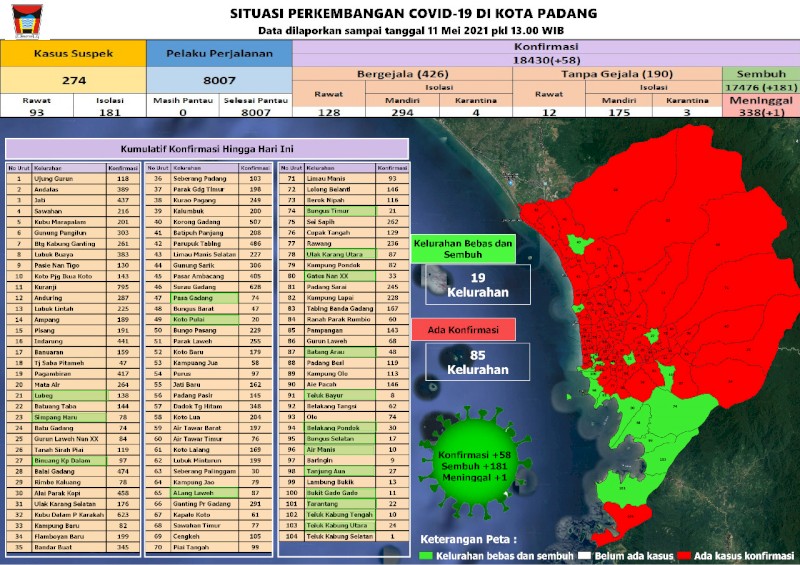Click the 'Kubu Dalam P Karakah' row
This screenshot has height=565, width=800.
pos(73,514)
